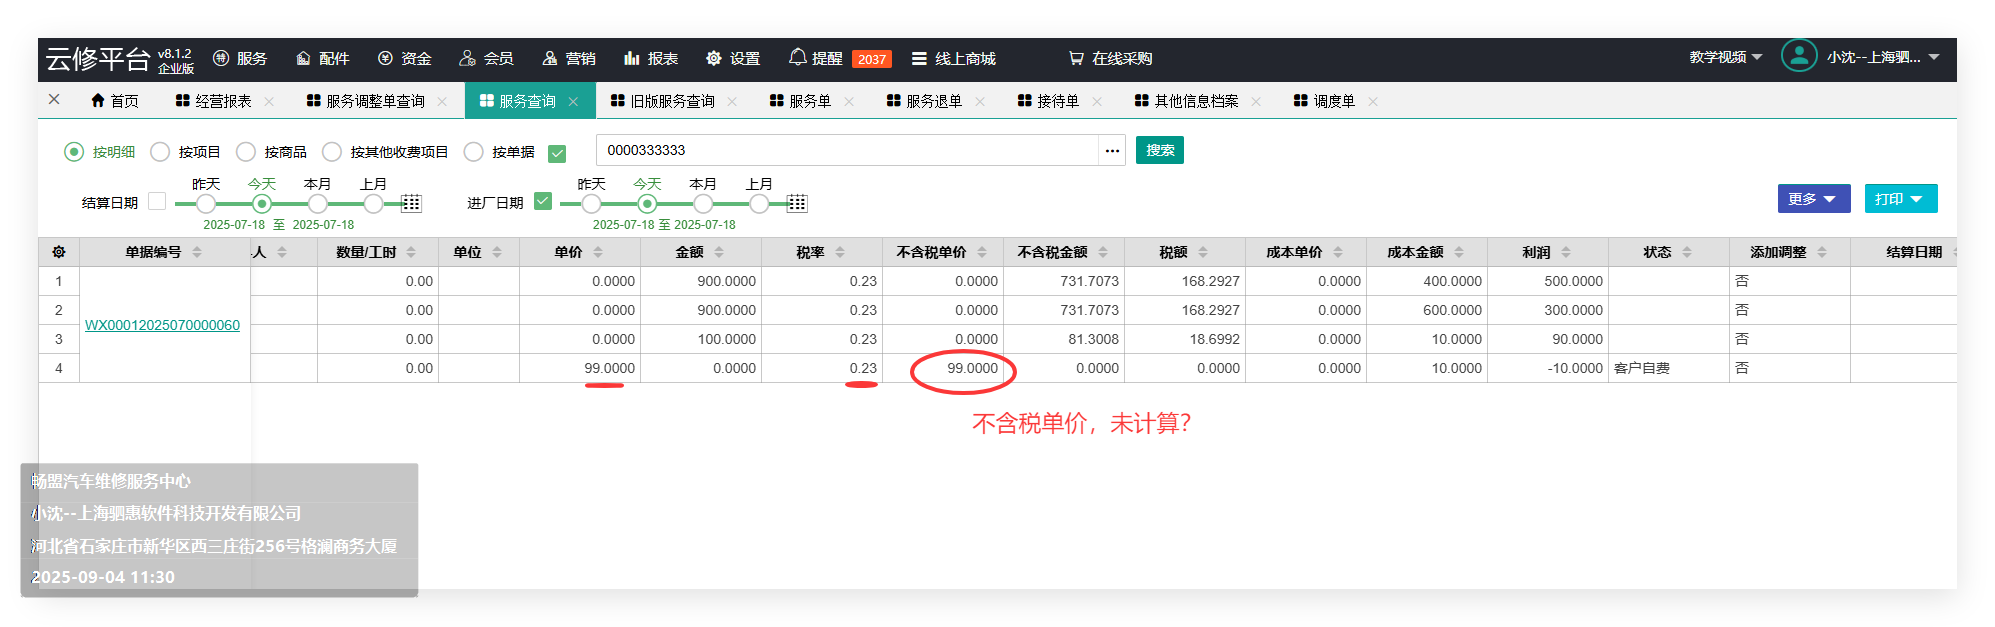Click the sort icon on 金额 column
1995x627 pixels.
click(719, 252)
